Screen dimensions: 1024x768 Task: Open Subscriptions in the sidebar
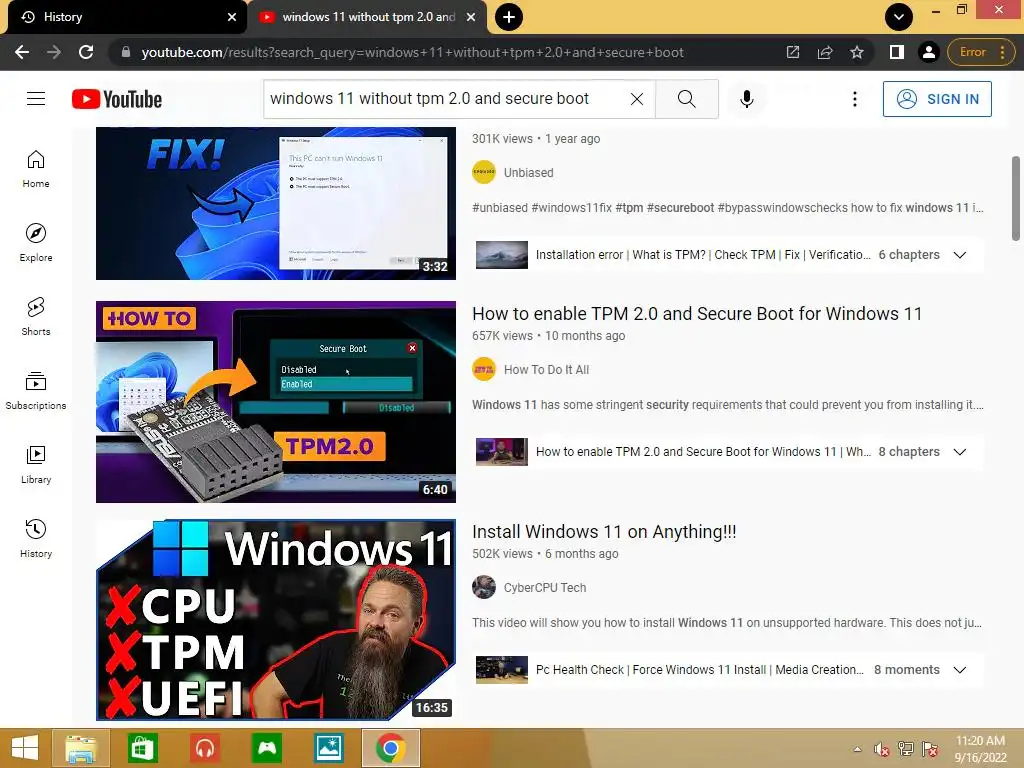coord(36,391)
